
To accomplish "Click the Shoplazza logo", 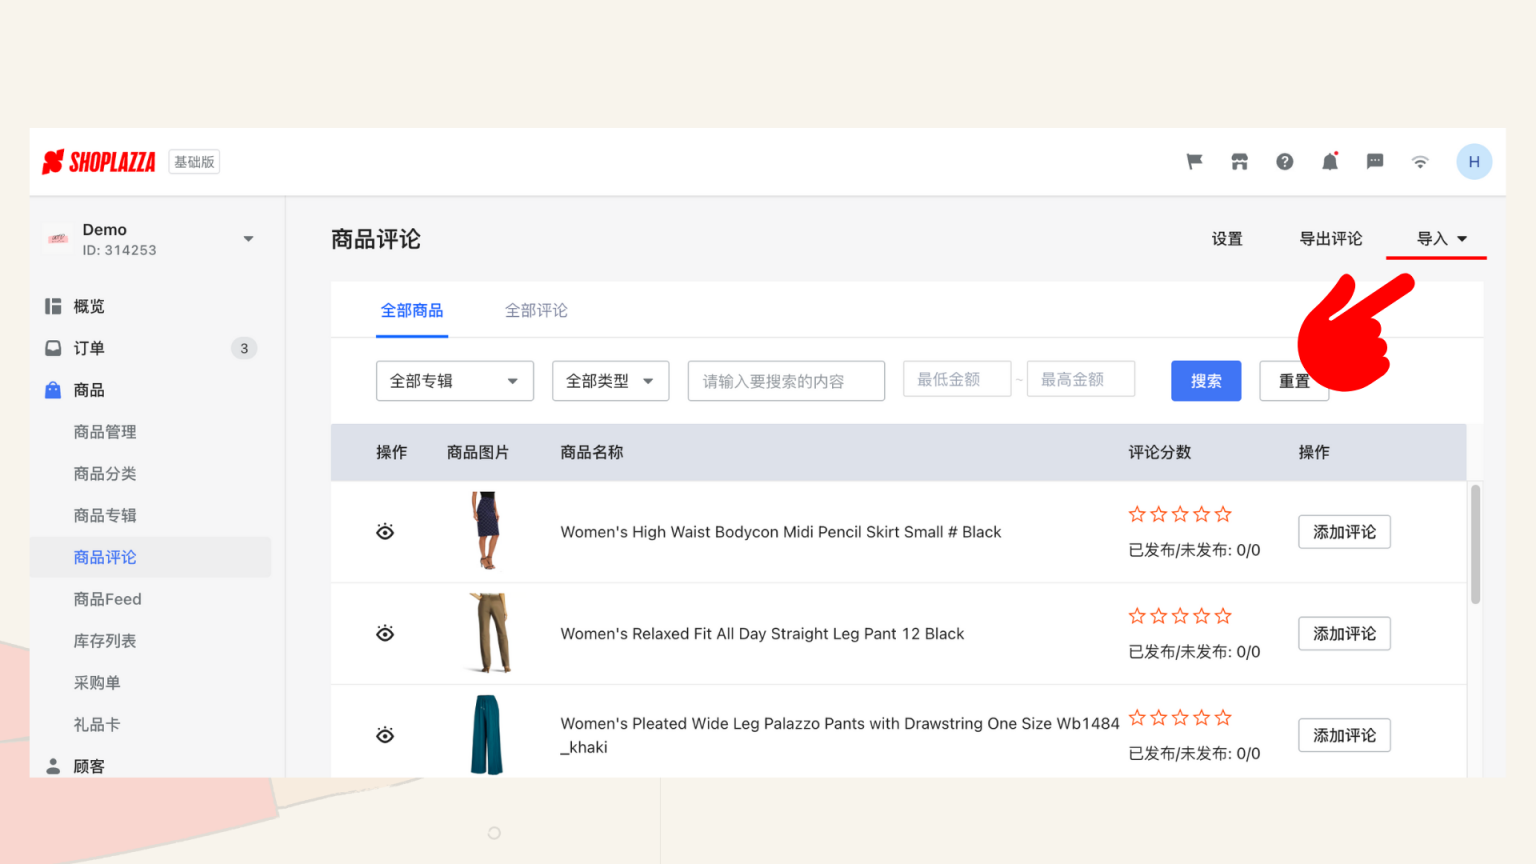I will pos(98,162).
